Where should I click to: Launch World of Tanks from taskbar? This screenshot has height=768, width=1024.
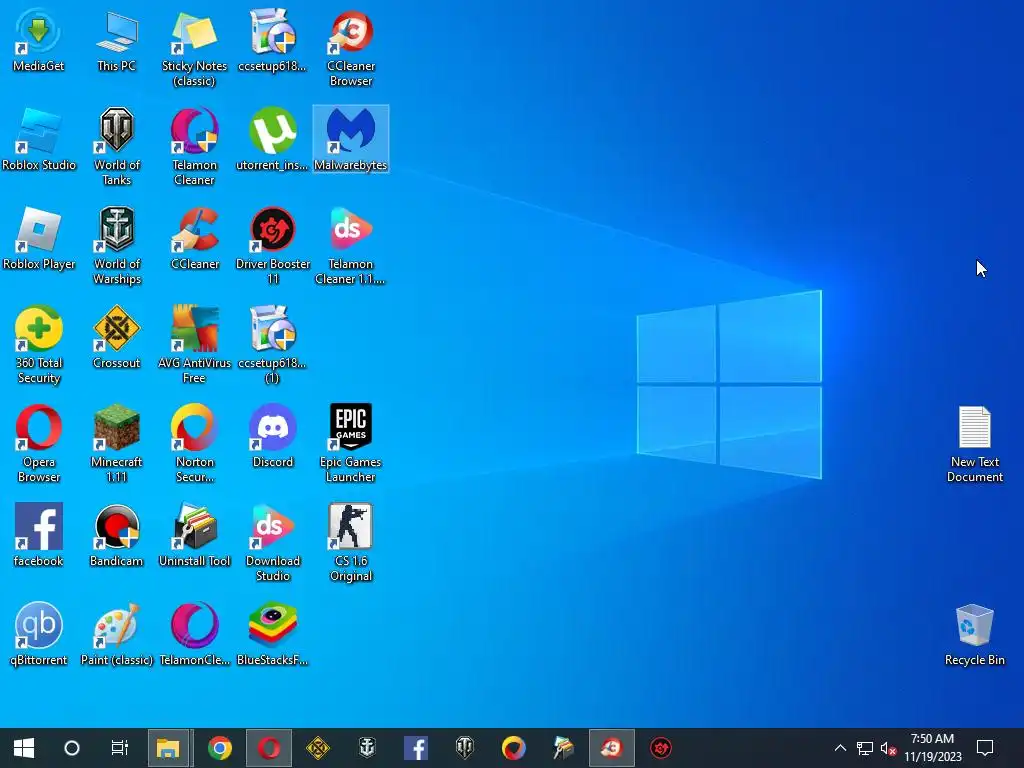point(465,748)
